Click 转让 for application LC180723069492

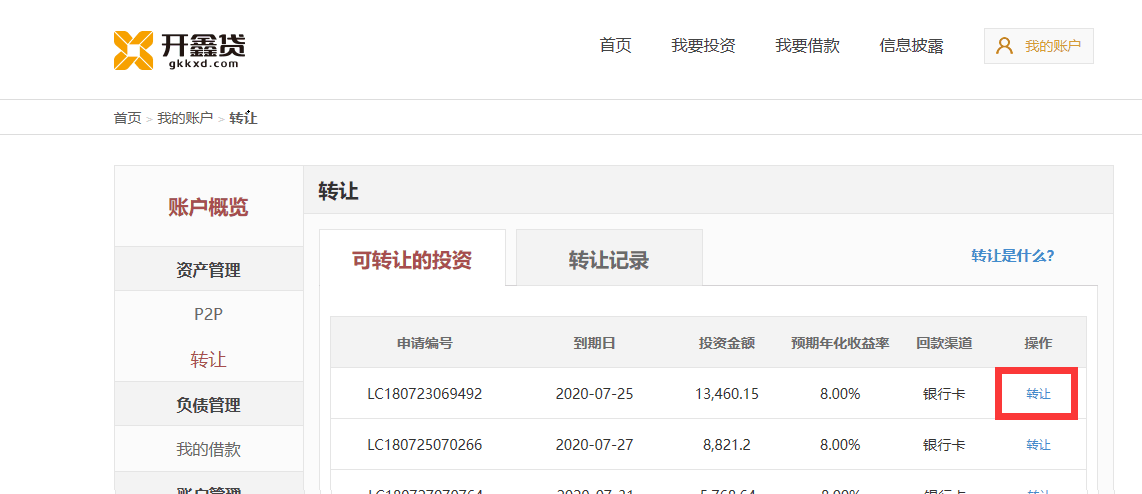click(1038, 394)
